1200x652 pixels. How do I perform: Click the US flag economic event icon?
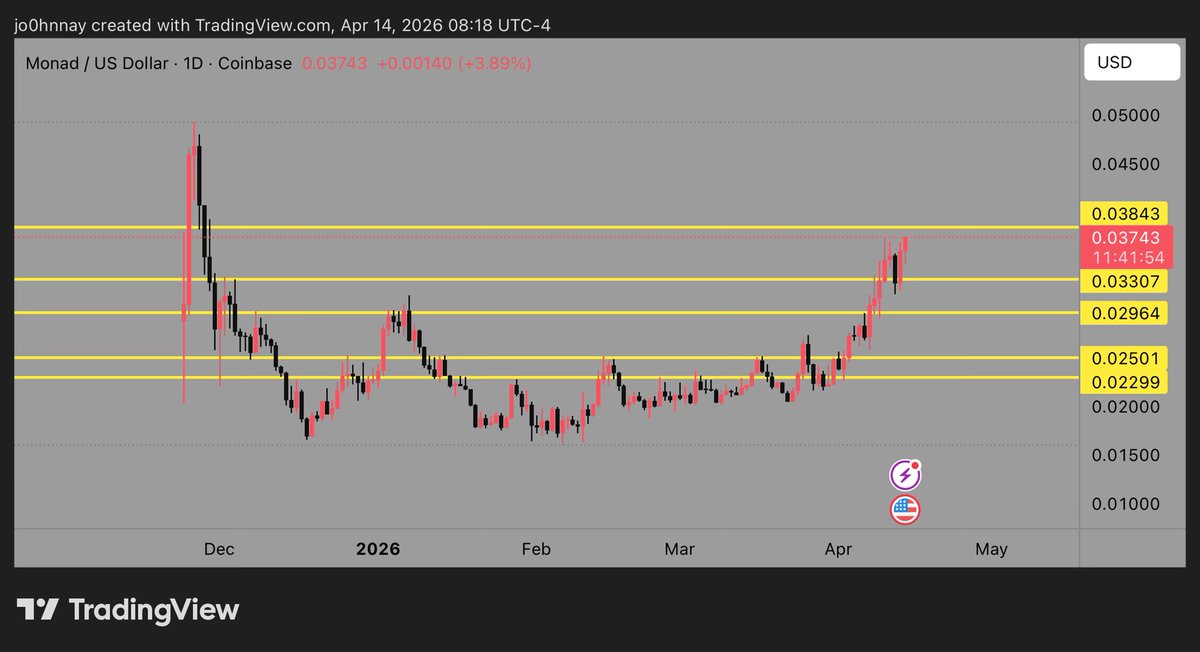pyautogui.click(x=905, y=510)
